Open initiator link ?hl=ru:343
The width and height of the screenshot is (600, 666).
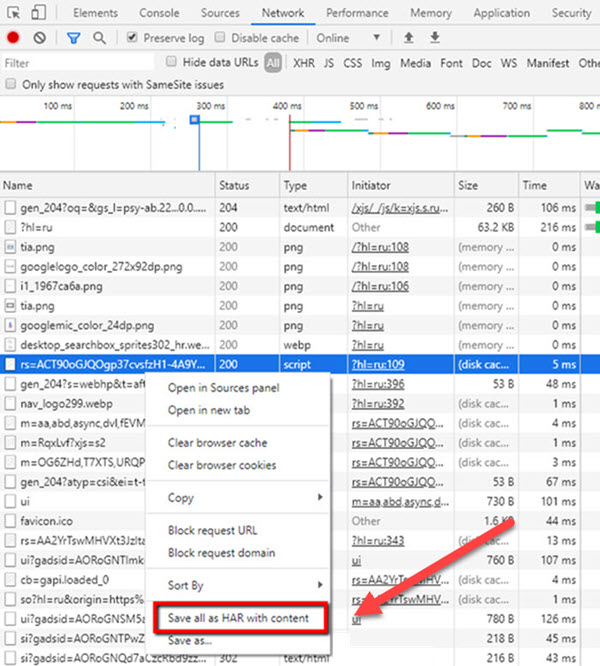point(378,541)
